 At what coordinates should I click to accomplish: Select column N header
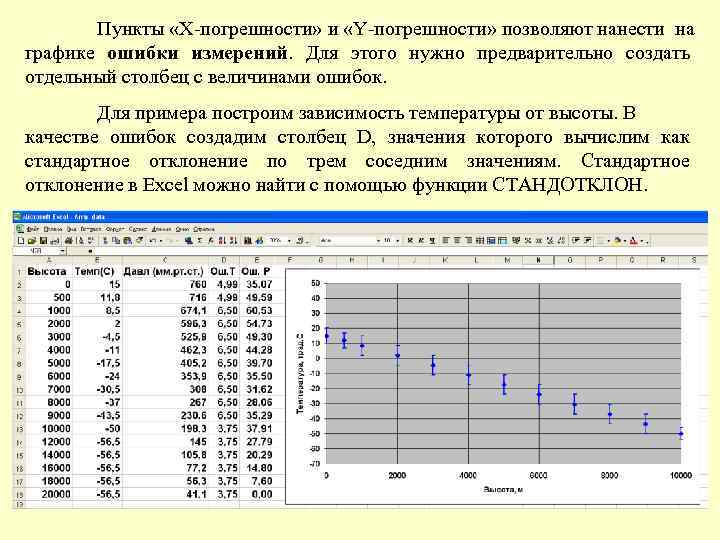[x=538, y=260]
